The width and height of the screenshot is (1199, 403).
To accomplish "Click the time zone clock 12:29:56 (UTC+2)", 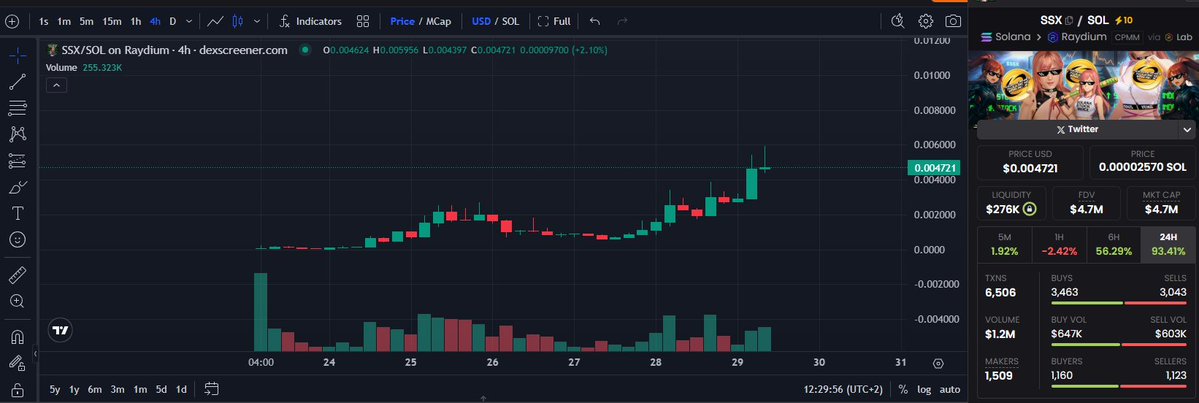I will pyautogui.click(x=843, y=389).
